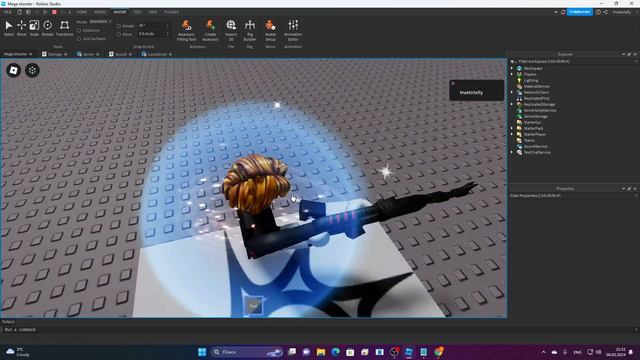Activate the Transform tool
The height and width of the screenshot is (360, 640).
(64, 28)
